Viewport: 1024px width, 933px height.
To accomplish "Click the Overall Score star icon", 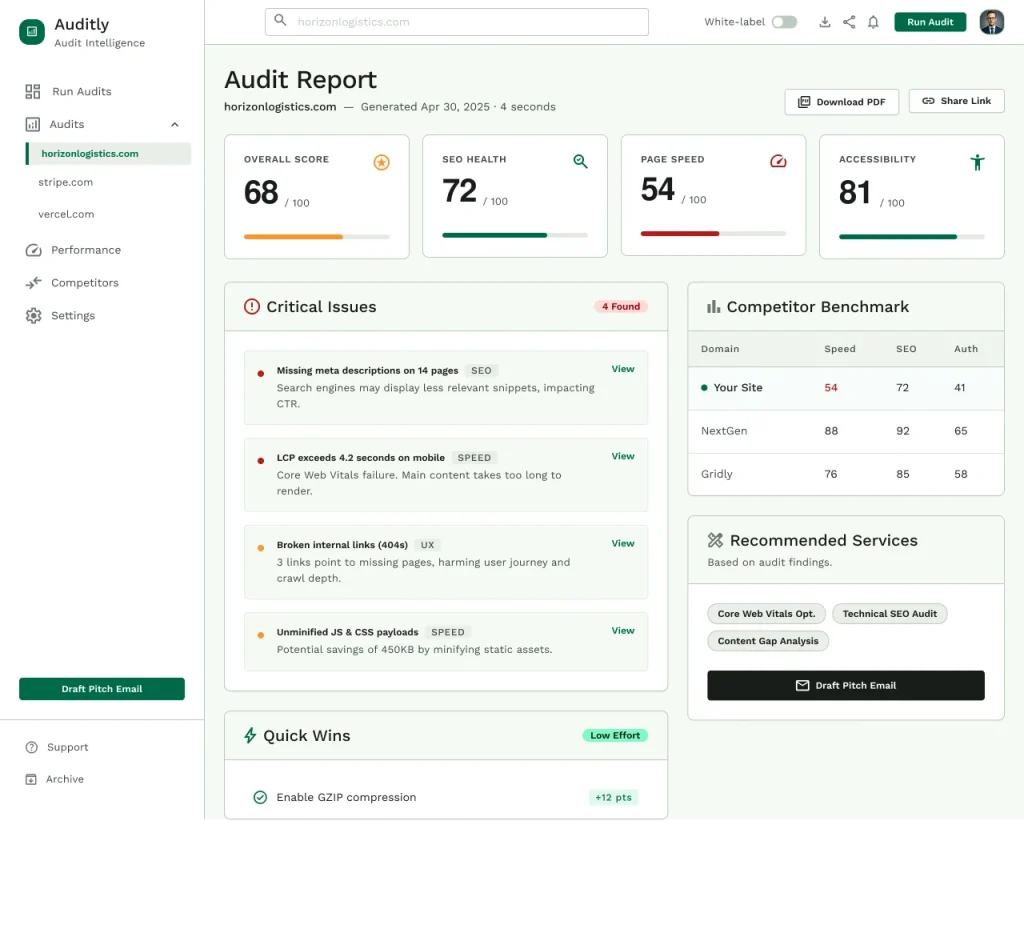I will tap(381, 162).
